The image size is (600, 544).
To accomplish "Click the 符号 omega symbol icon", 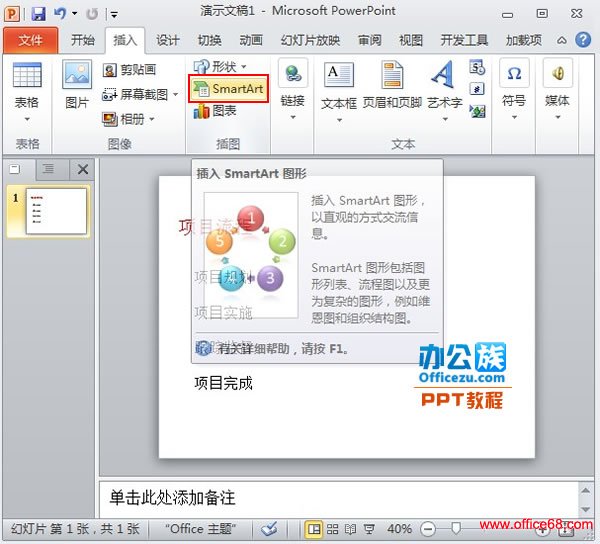I will point(514,73).
